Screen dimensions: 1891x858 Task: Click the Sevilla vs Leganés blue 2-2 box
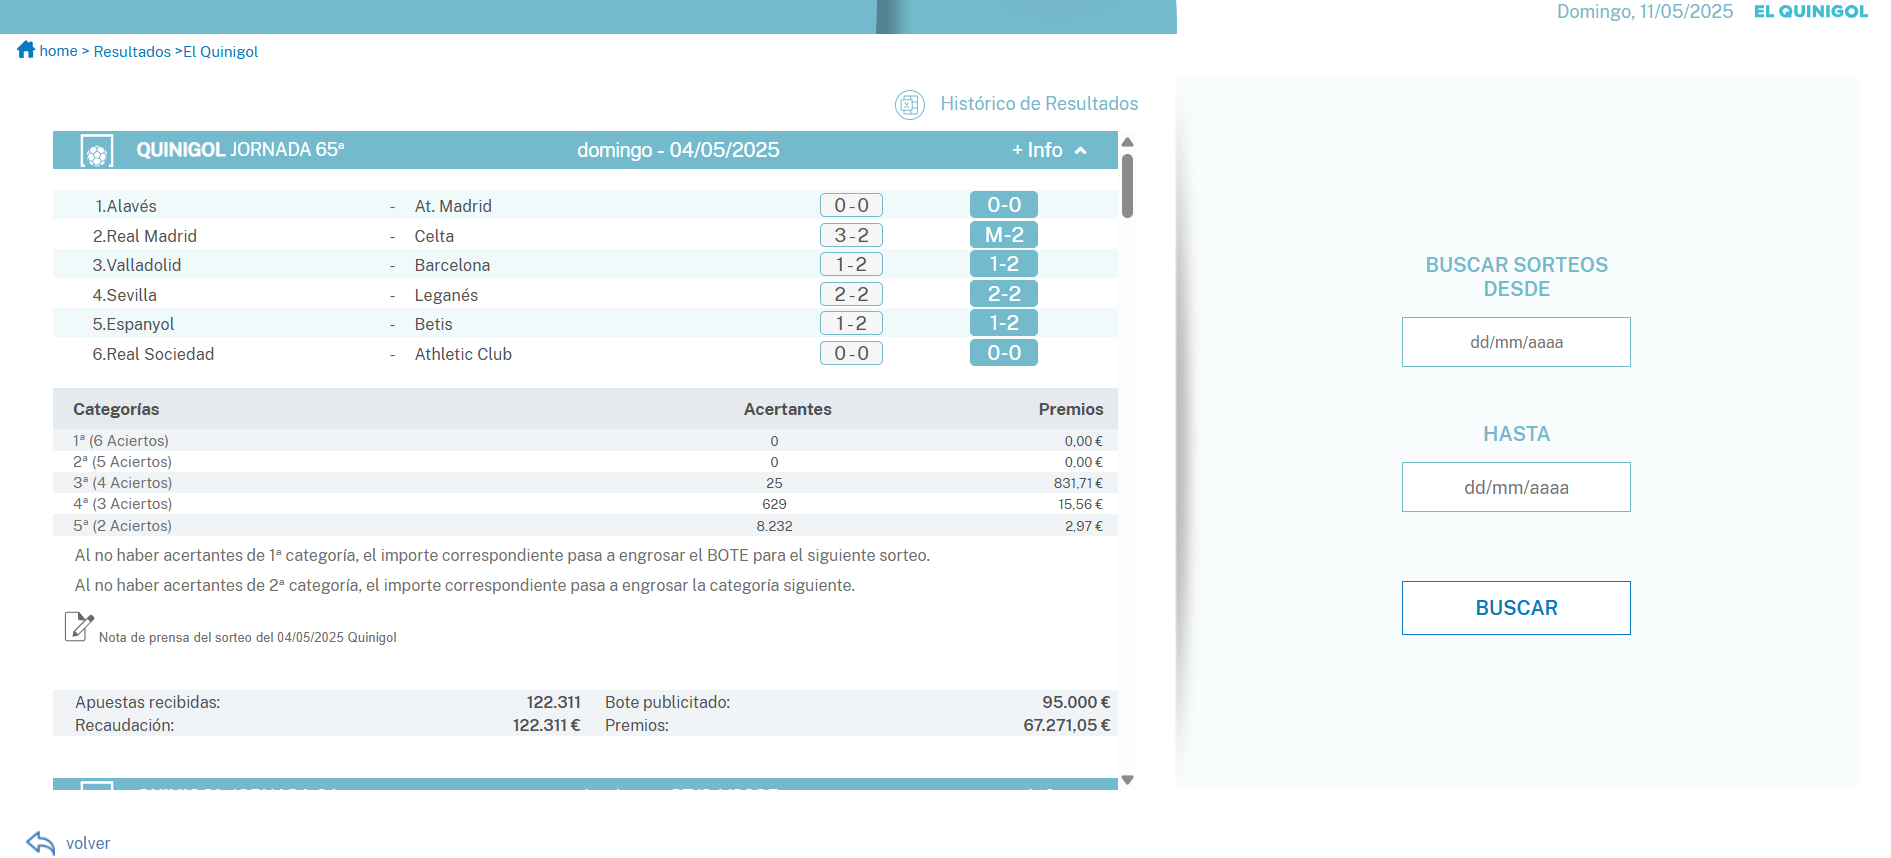pyautogui.click(x=1004, y=294)
